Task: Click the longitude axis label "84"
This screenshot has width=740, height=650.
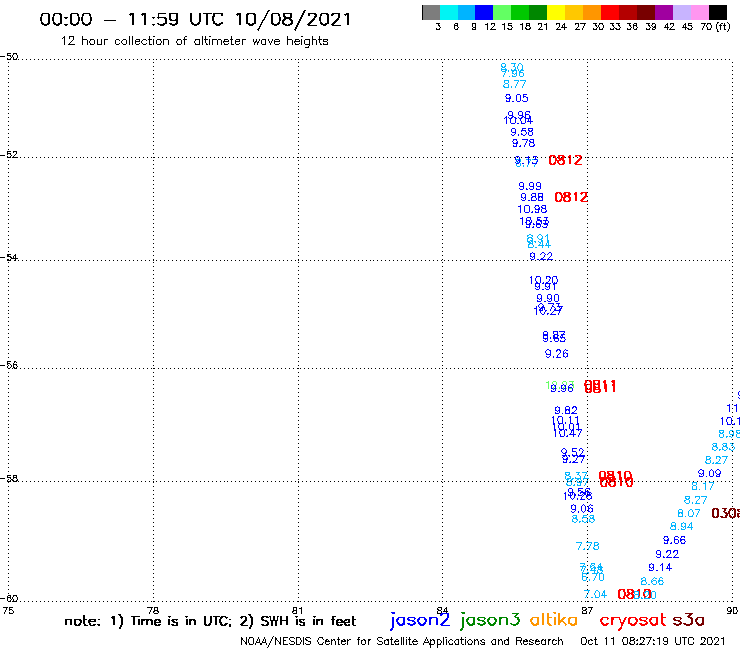Action: point(442,610)
